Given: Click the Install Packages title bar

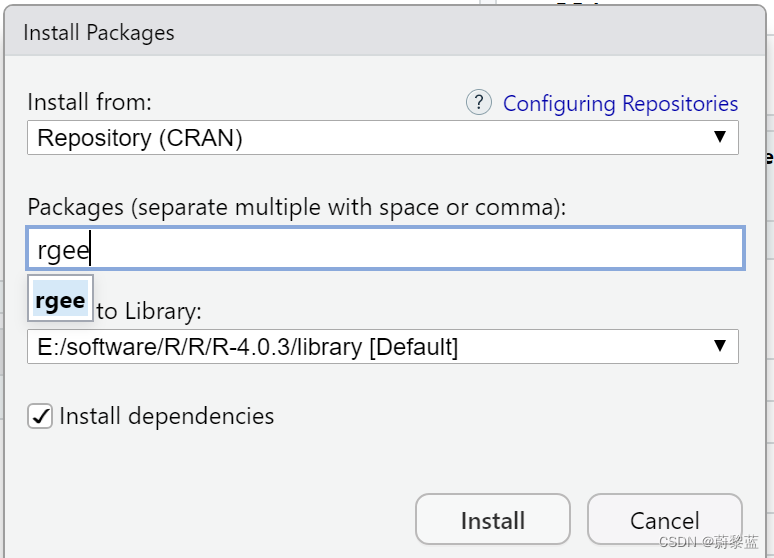Looking at the screenshot, I should tap(385, 33).
